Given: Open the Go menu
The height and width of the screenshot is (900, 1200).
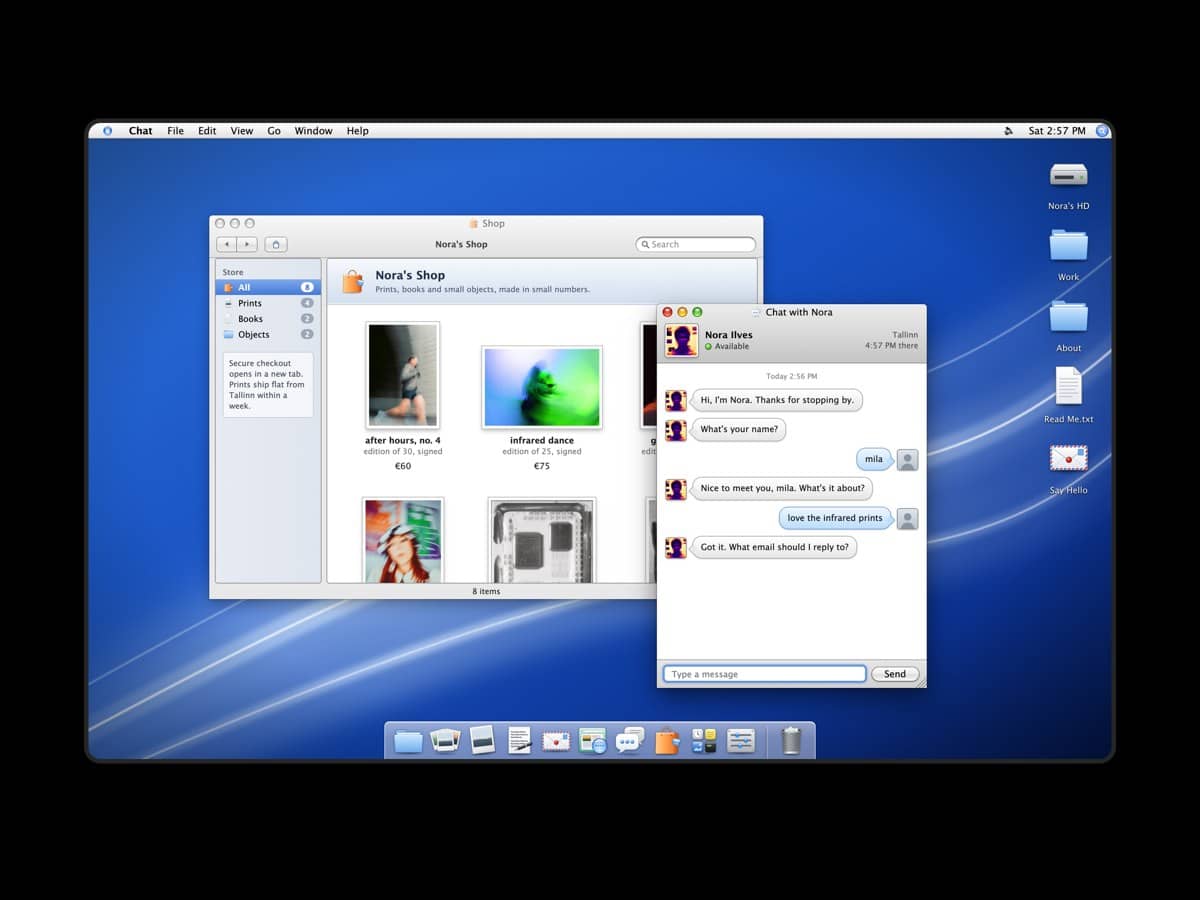Looking at the screenshot, I should (x=274, y=131).
